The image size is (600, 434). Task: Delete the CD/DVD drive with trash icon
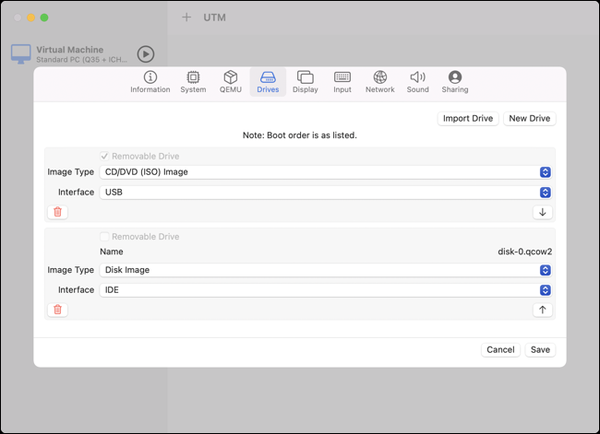[58, 212]
